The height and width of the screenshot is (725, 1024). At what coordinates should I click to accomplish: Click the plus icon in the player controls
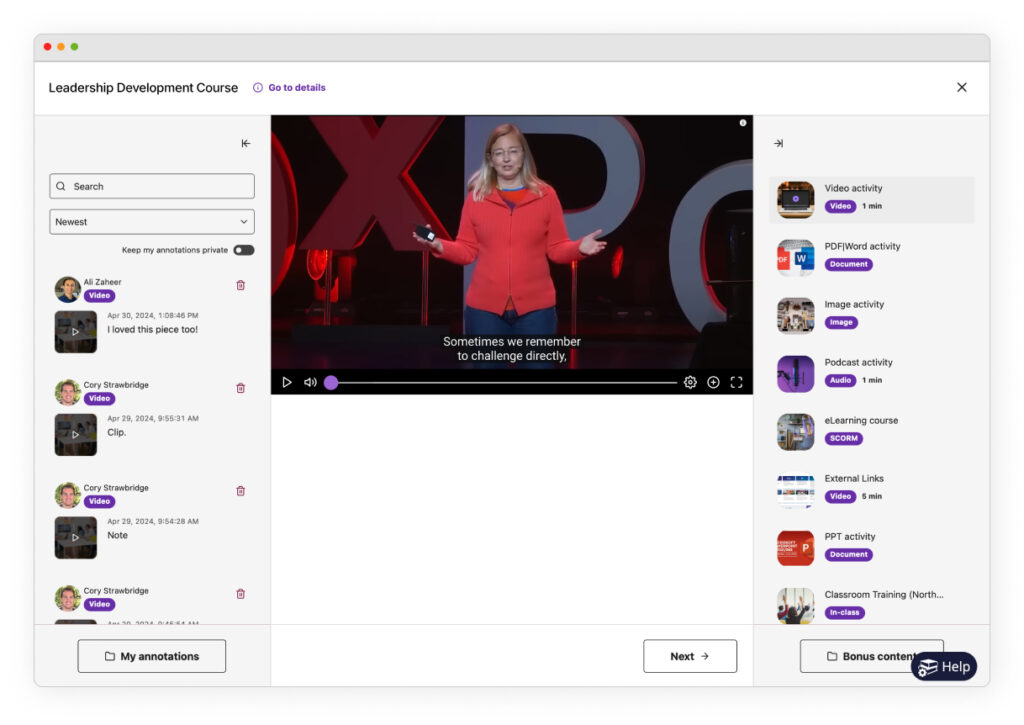[x=714, y=382]
